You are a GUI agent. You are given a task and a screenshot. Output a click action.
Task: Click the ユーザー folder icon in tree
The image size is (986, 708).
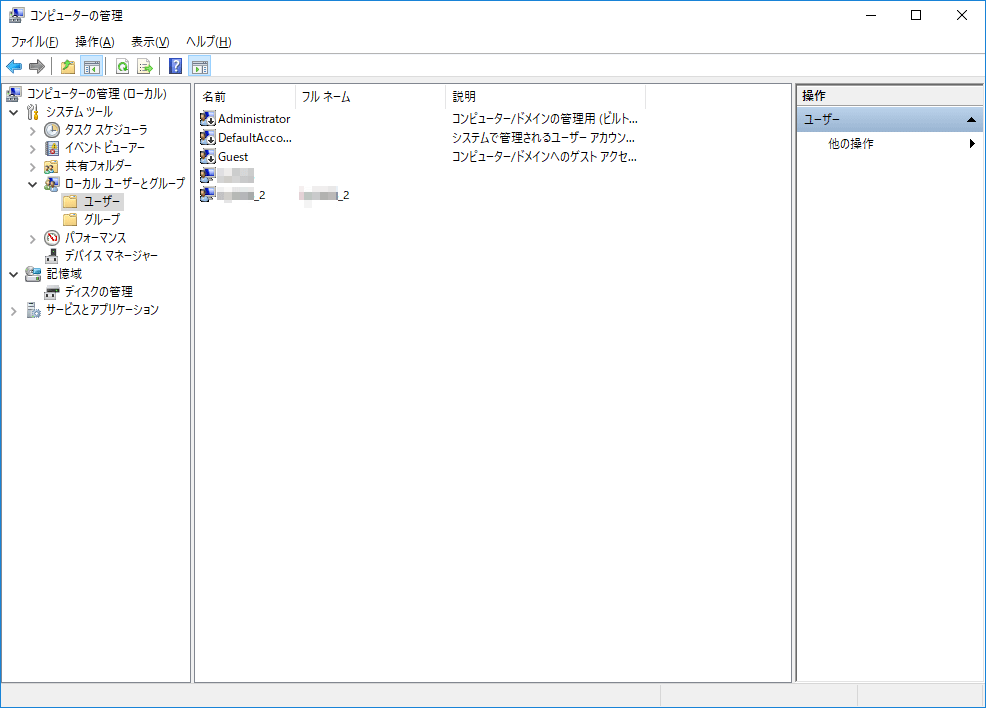click(70, 201)
